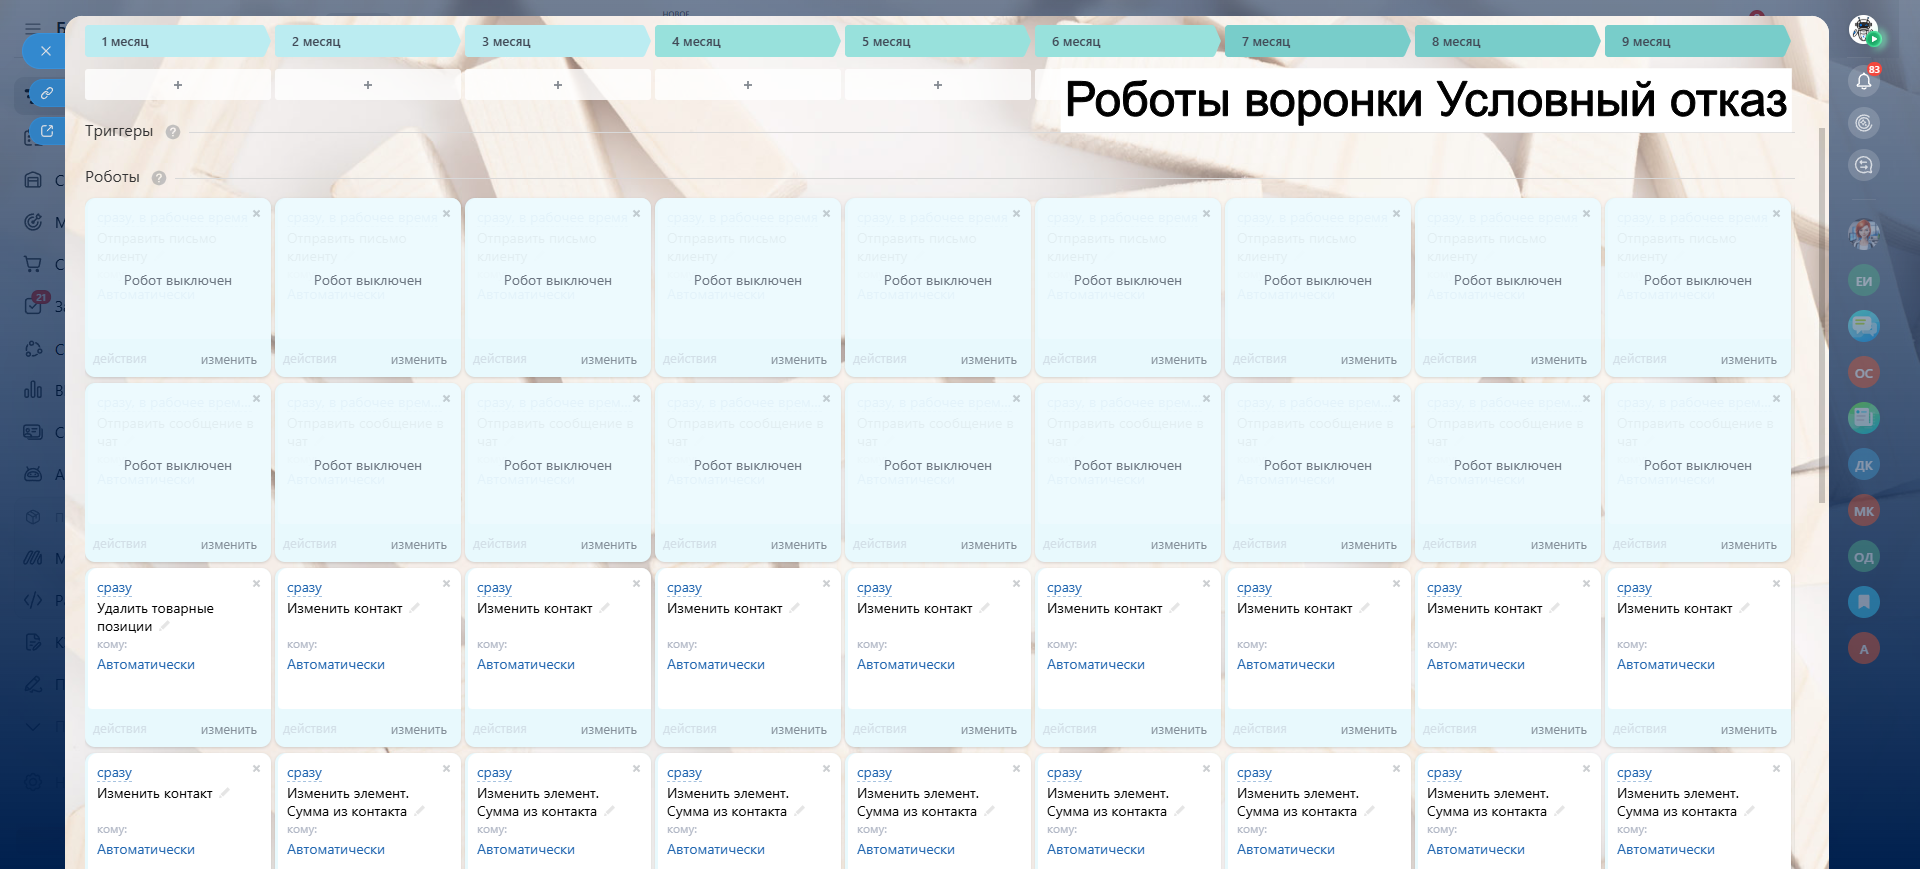Open the МК user avatar in the right sidebar

(x=1864, y=511)
